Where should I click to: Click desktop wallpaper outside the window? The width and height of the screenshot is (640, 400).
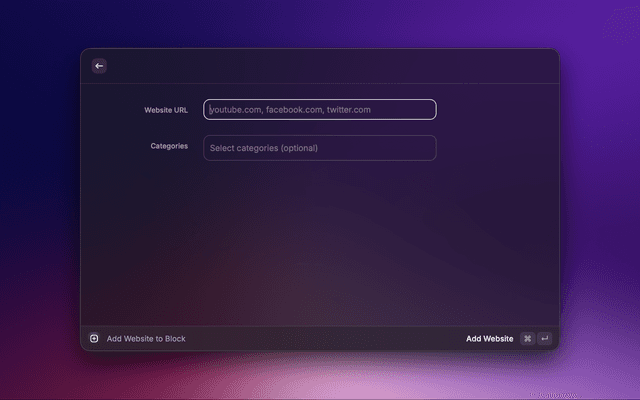click(x=600, y=200)
